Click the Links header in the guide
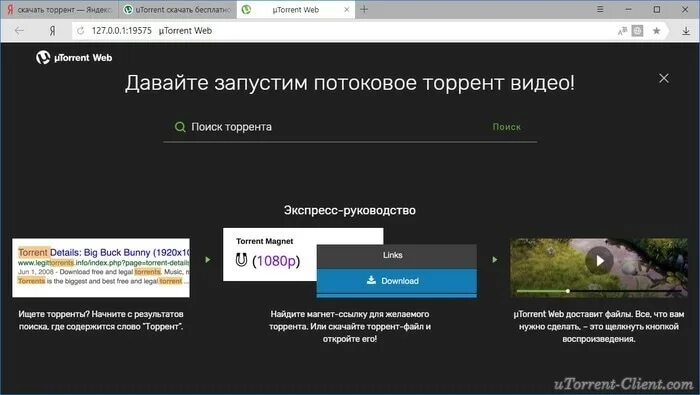 [396, 255]
